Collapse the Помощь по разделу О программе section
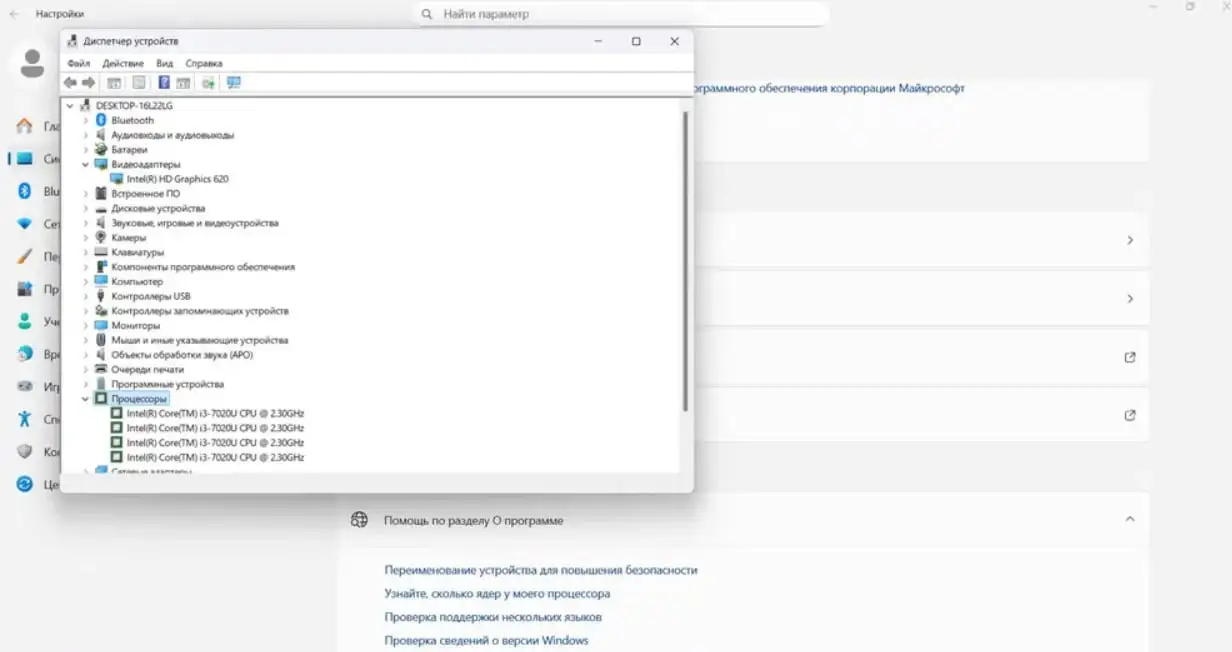Viewport: 1232px width, 652px height. click(x=1130, y=519)
